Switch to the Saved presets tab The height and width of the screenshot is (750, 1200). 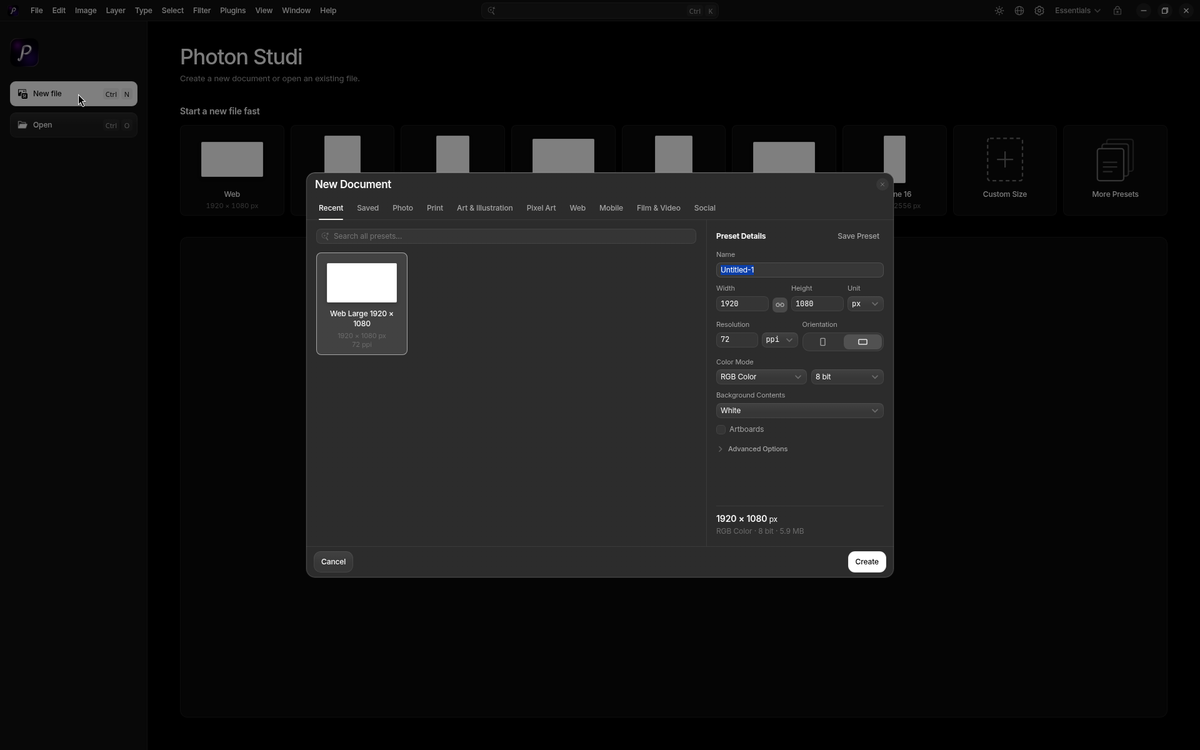coord(368,208)
